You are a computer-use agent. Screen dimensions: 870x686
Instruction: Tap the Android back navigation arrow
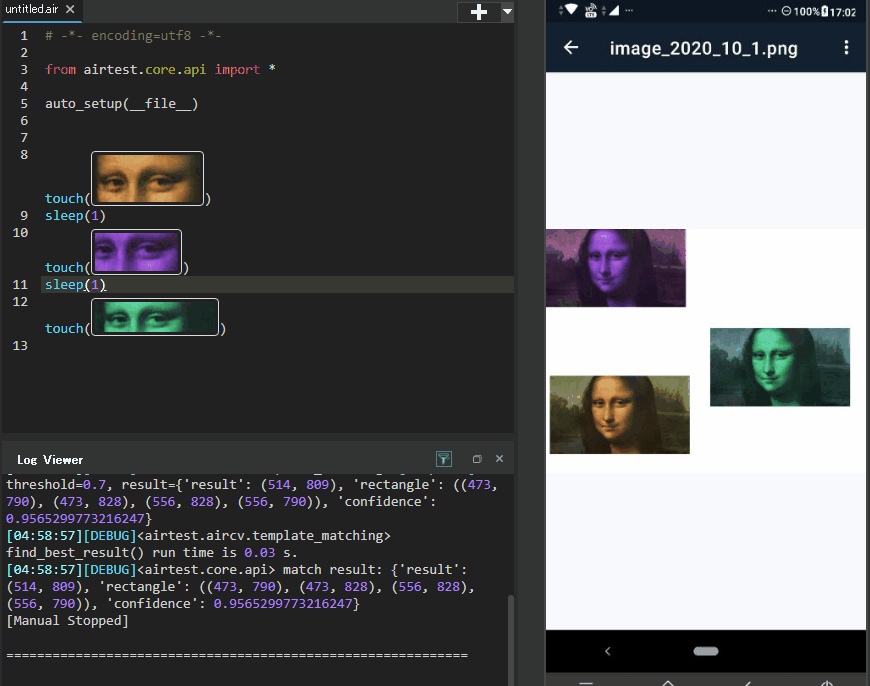(608, 650)
